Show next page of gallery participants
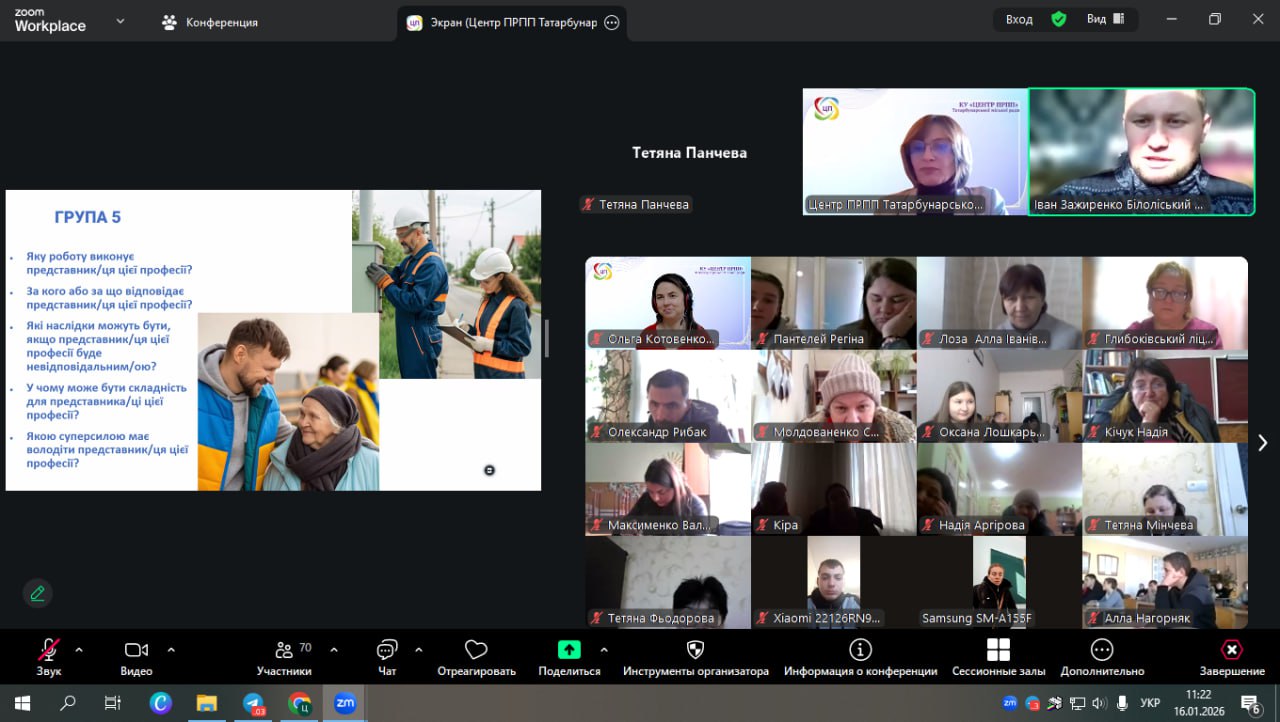The height and width of the screenshot is (722, 1280). coord(1262,442)
